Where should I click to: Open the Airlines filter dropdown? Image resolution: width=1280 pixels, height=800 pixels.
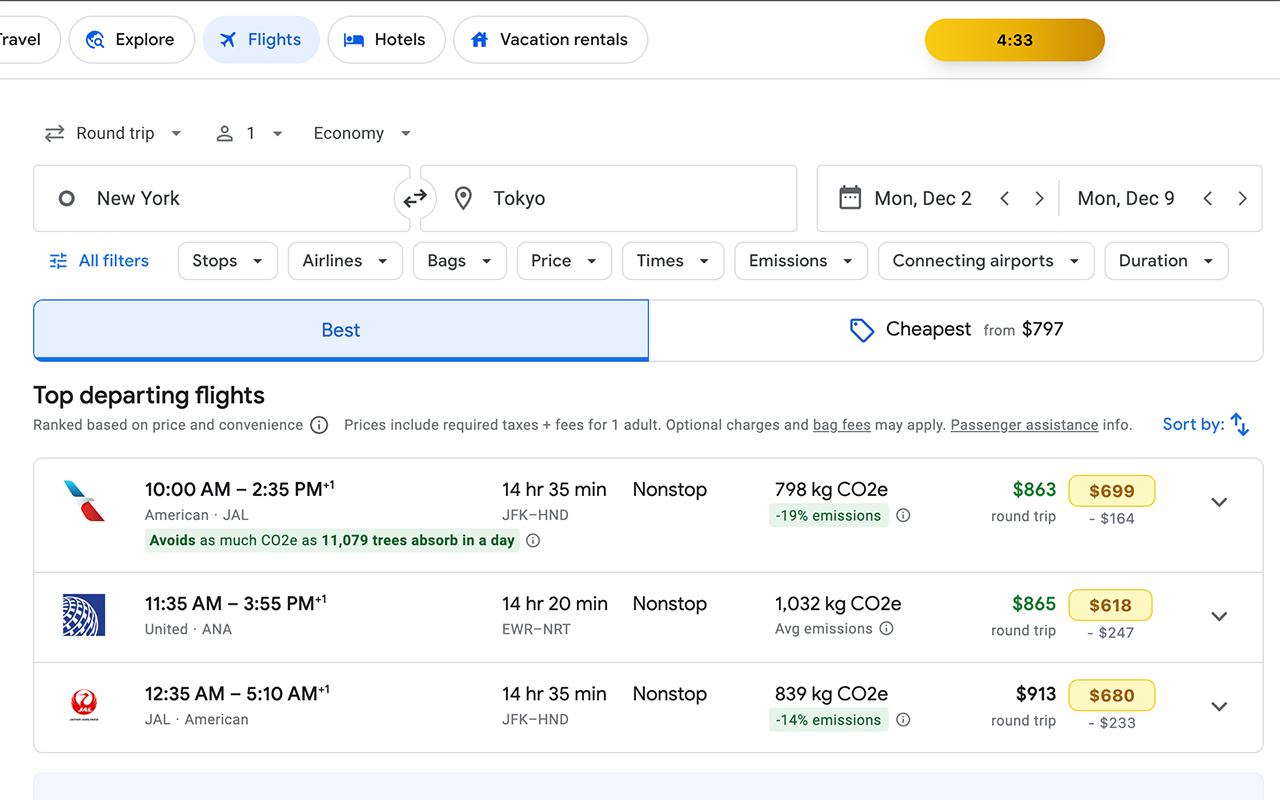[345, 261]
